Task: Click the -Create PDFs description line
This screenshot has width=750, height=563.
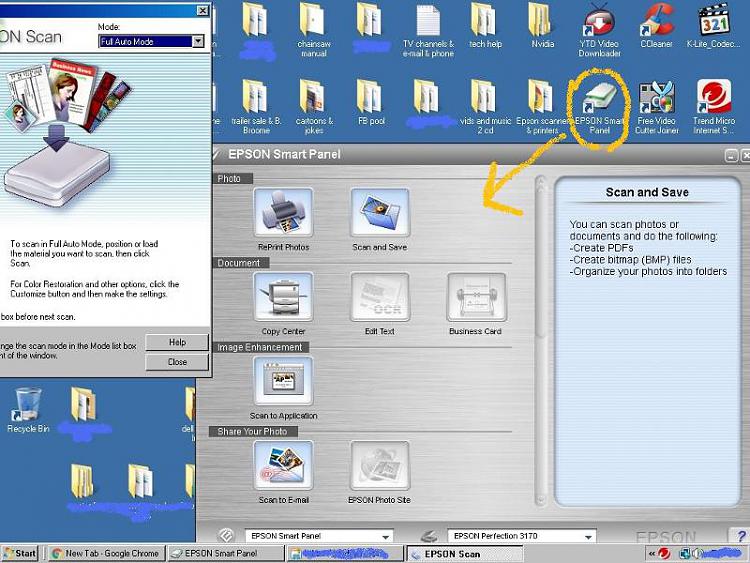Action: 601,248
